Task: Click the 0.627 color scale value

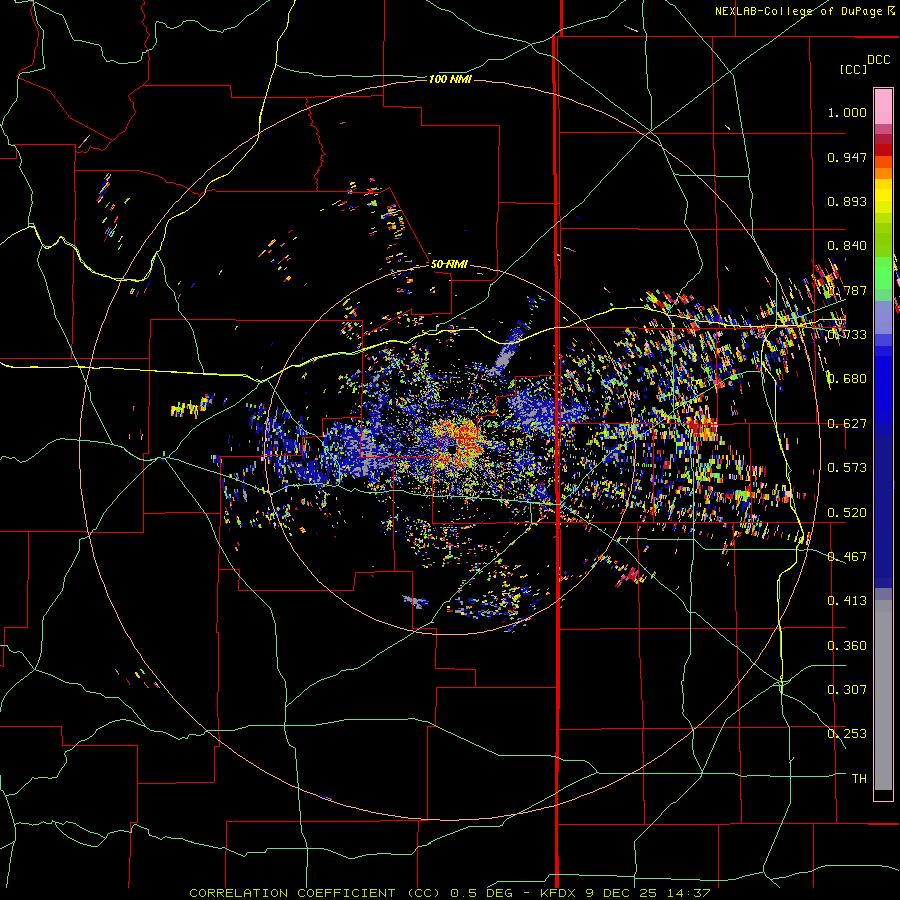Action: (847, 424)
